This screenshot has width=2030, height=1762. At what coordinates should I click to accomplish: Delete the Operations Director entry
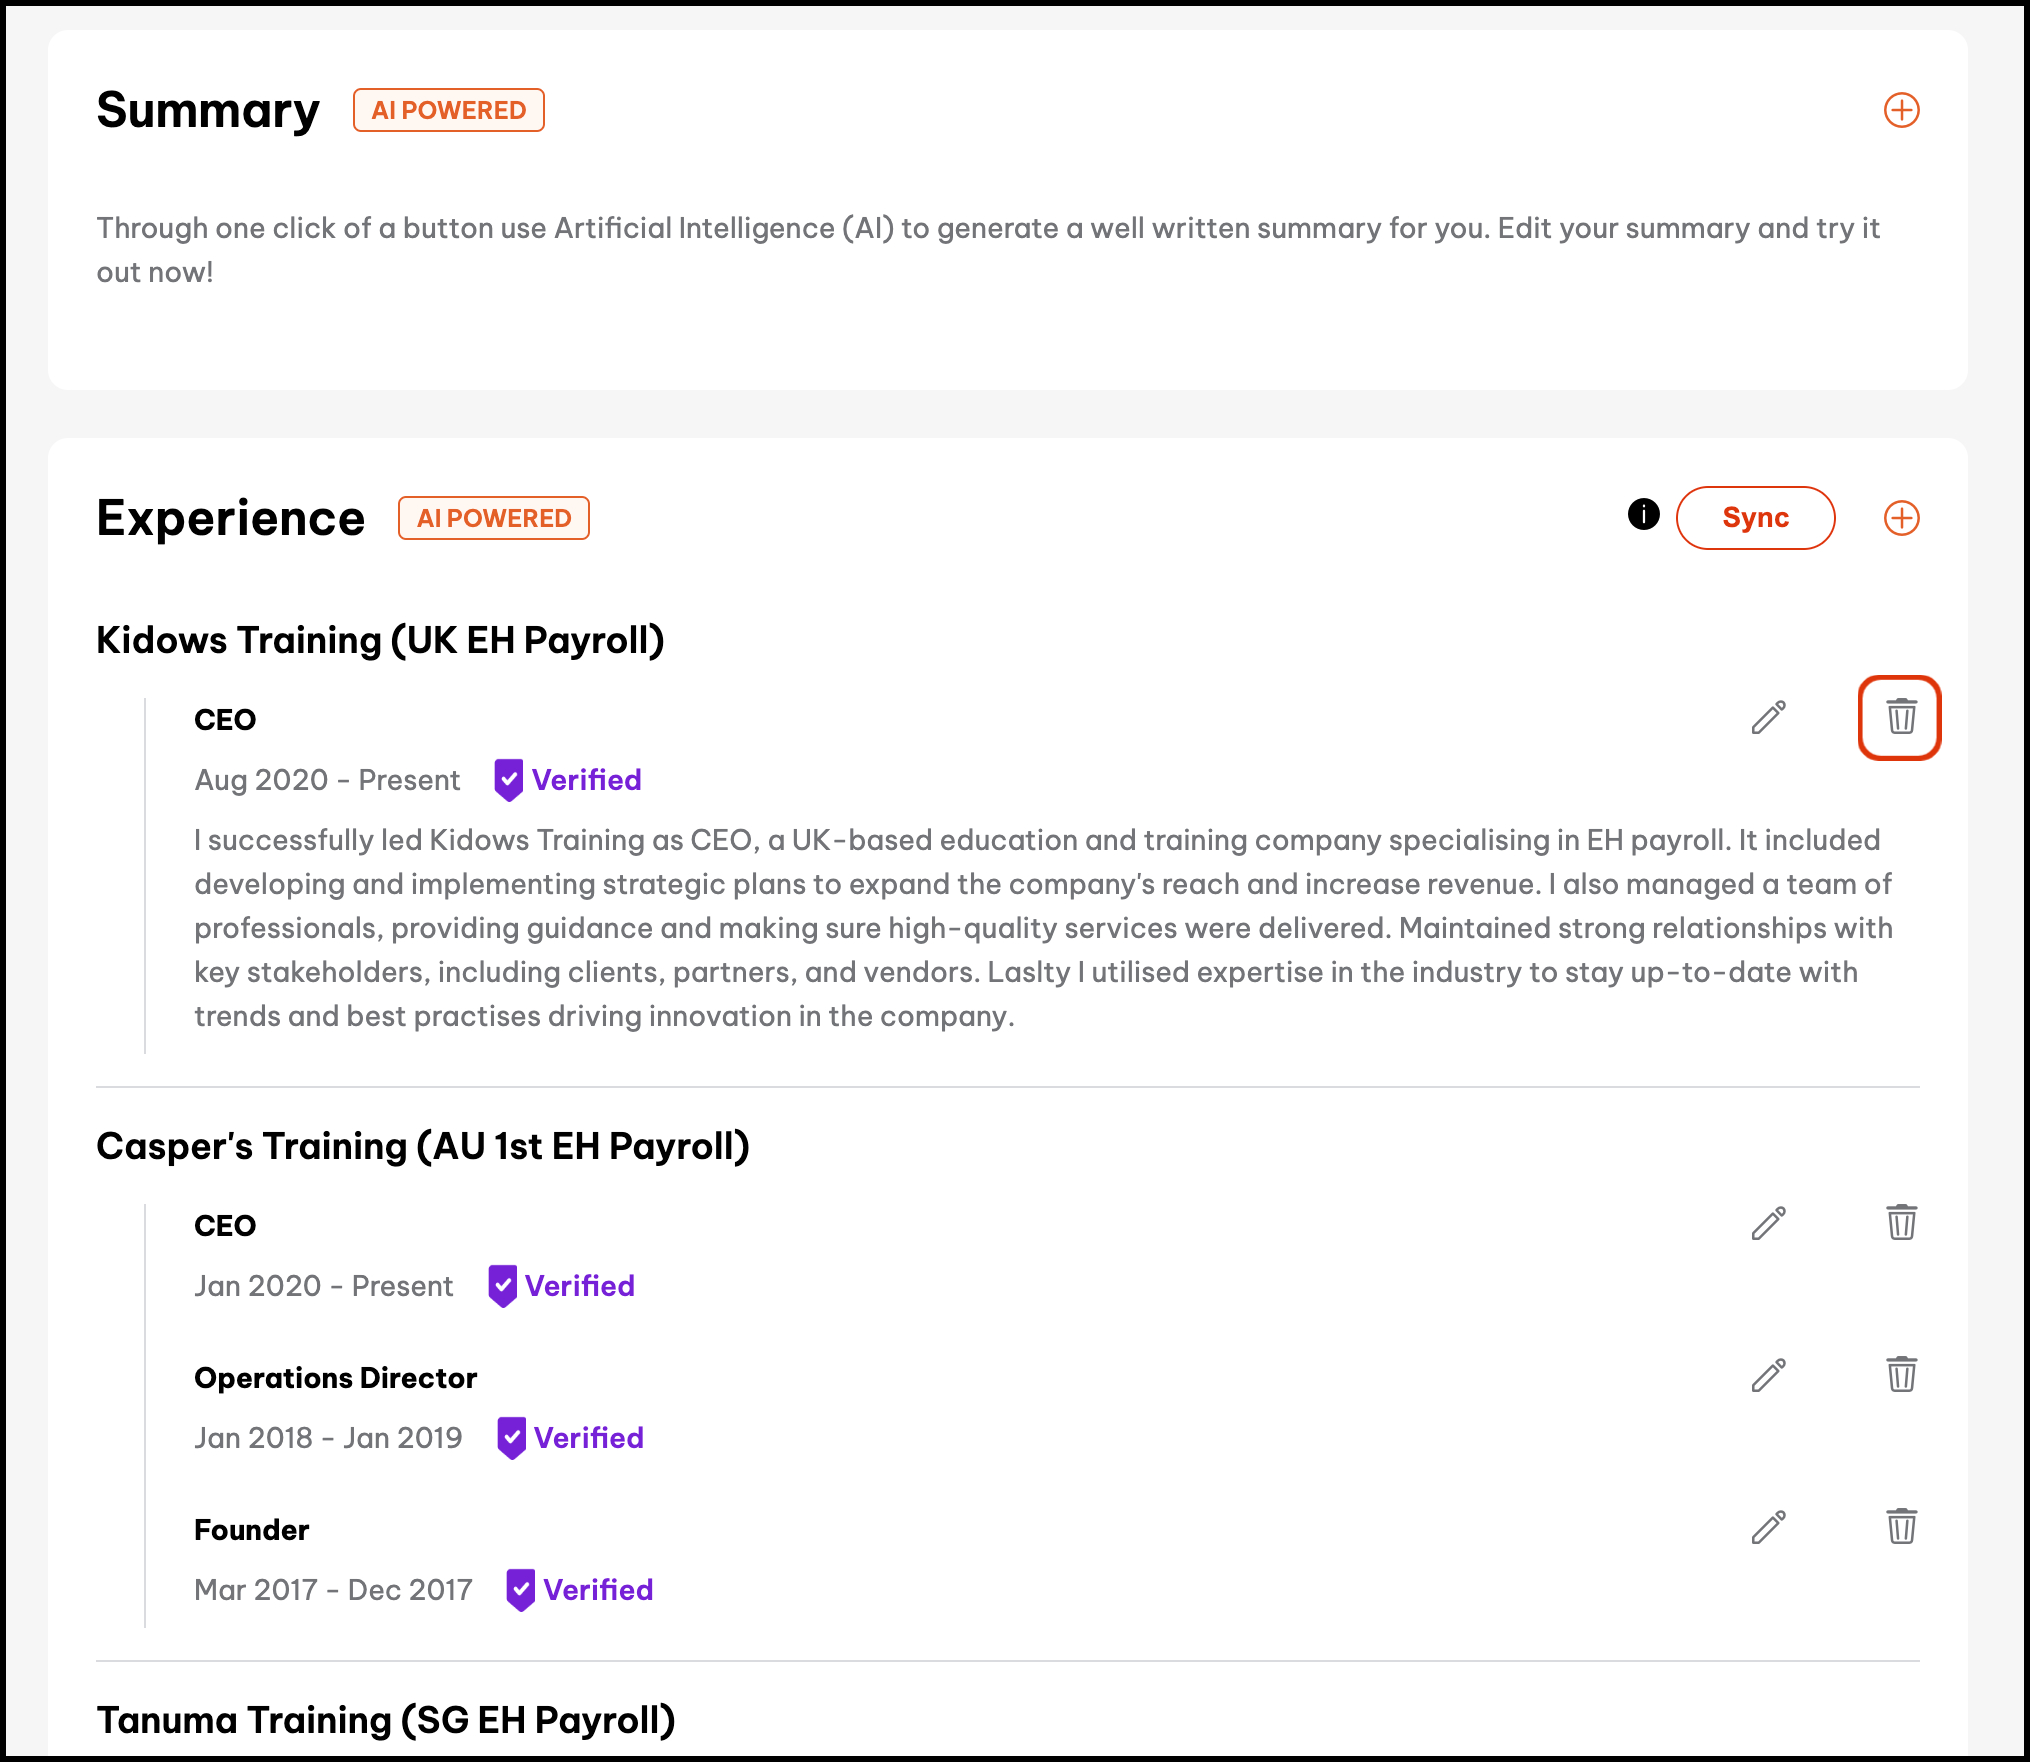click(1900, 1375)
